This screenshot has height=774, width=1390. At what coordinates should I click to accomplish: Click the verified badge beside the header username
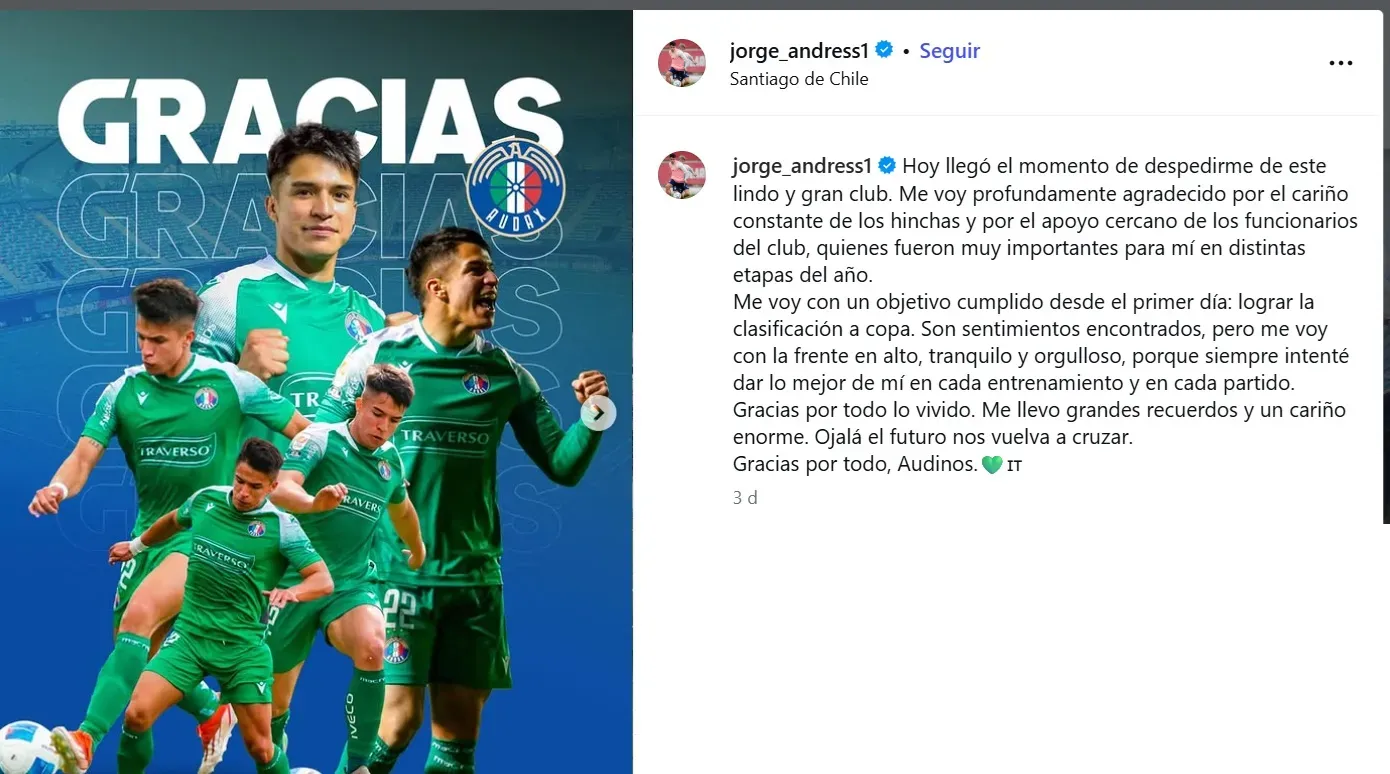884,50
